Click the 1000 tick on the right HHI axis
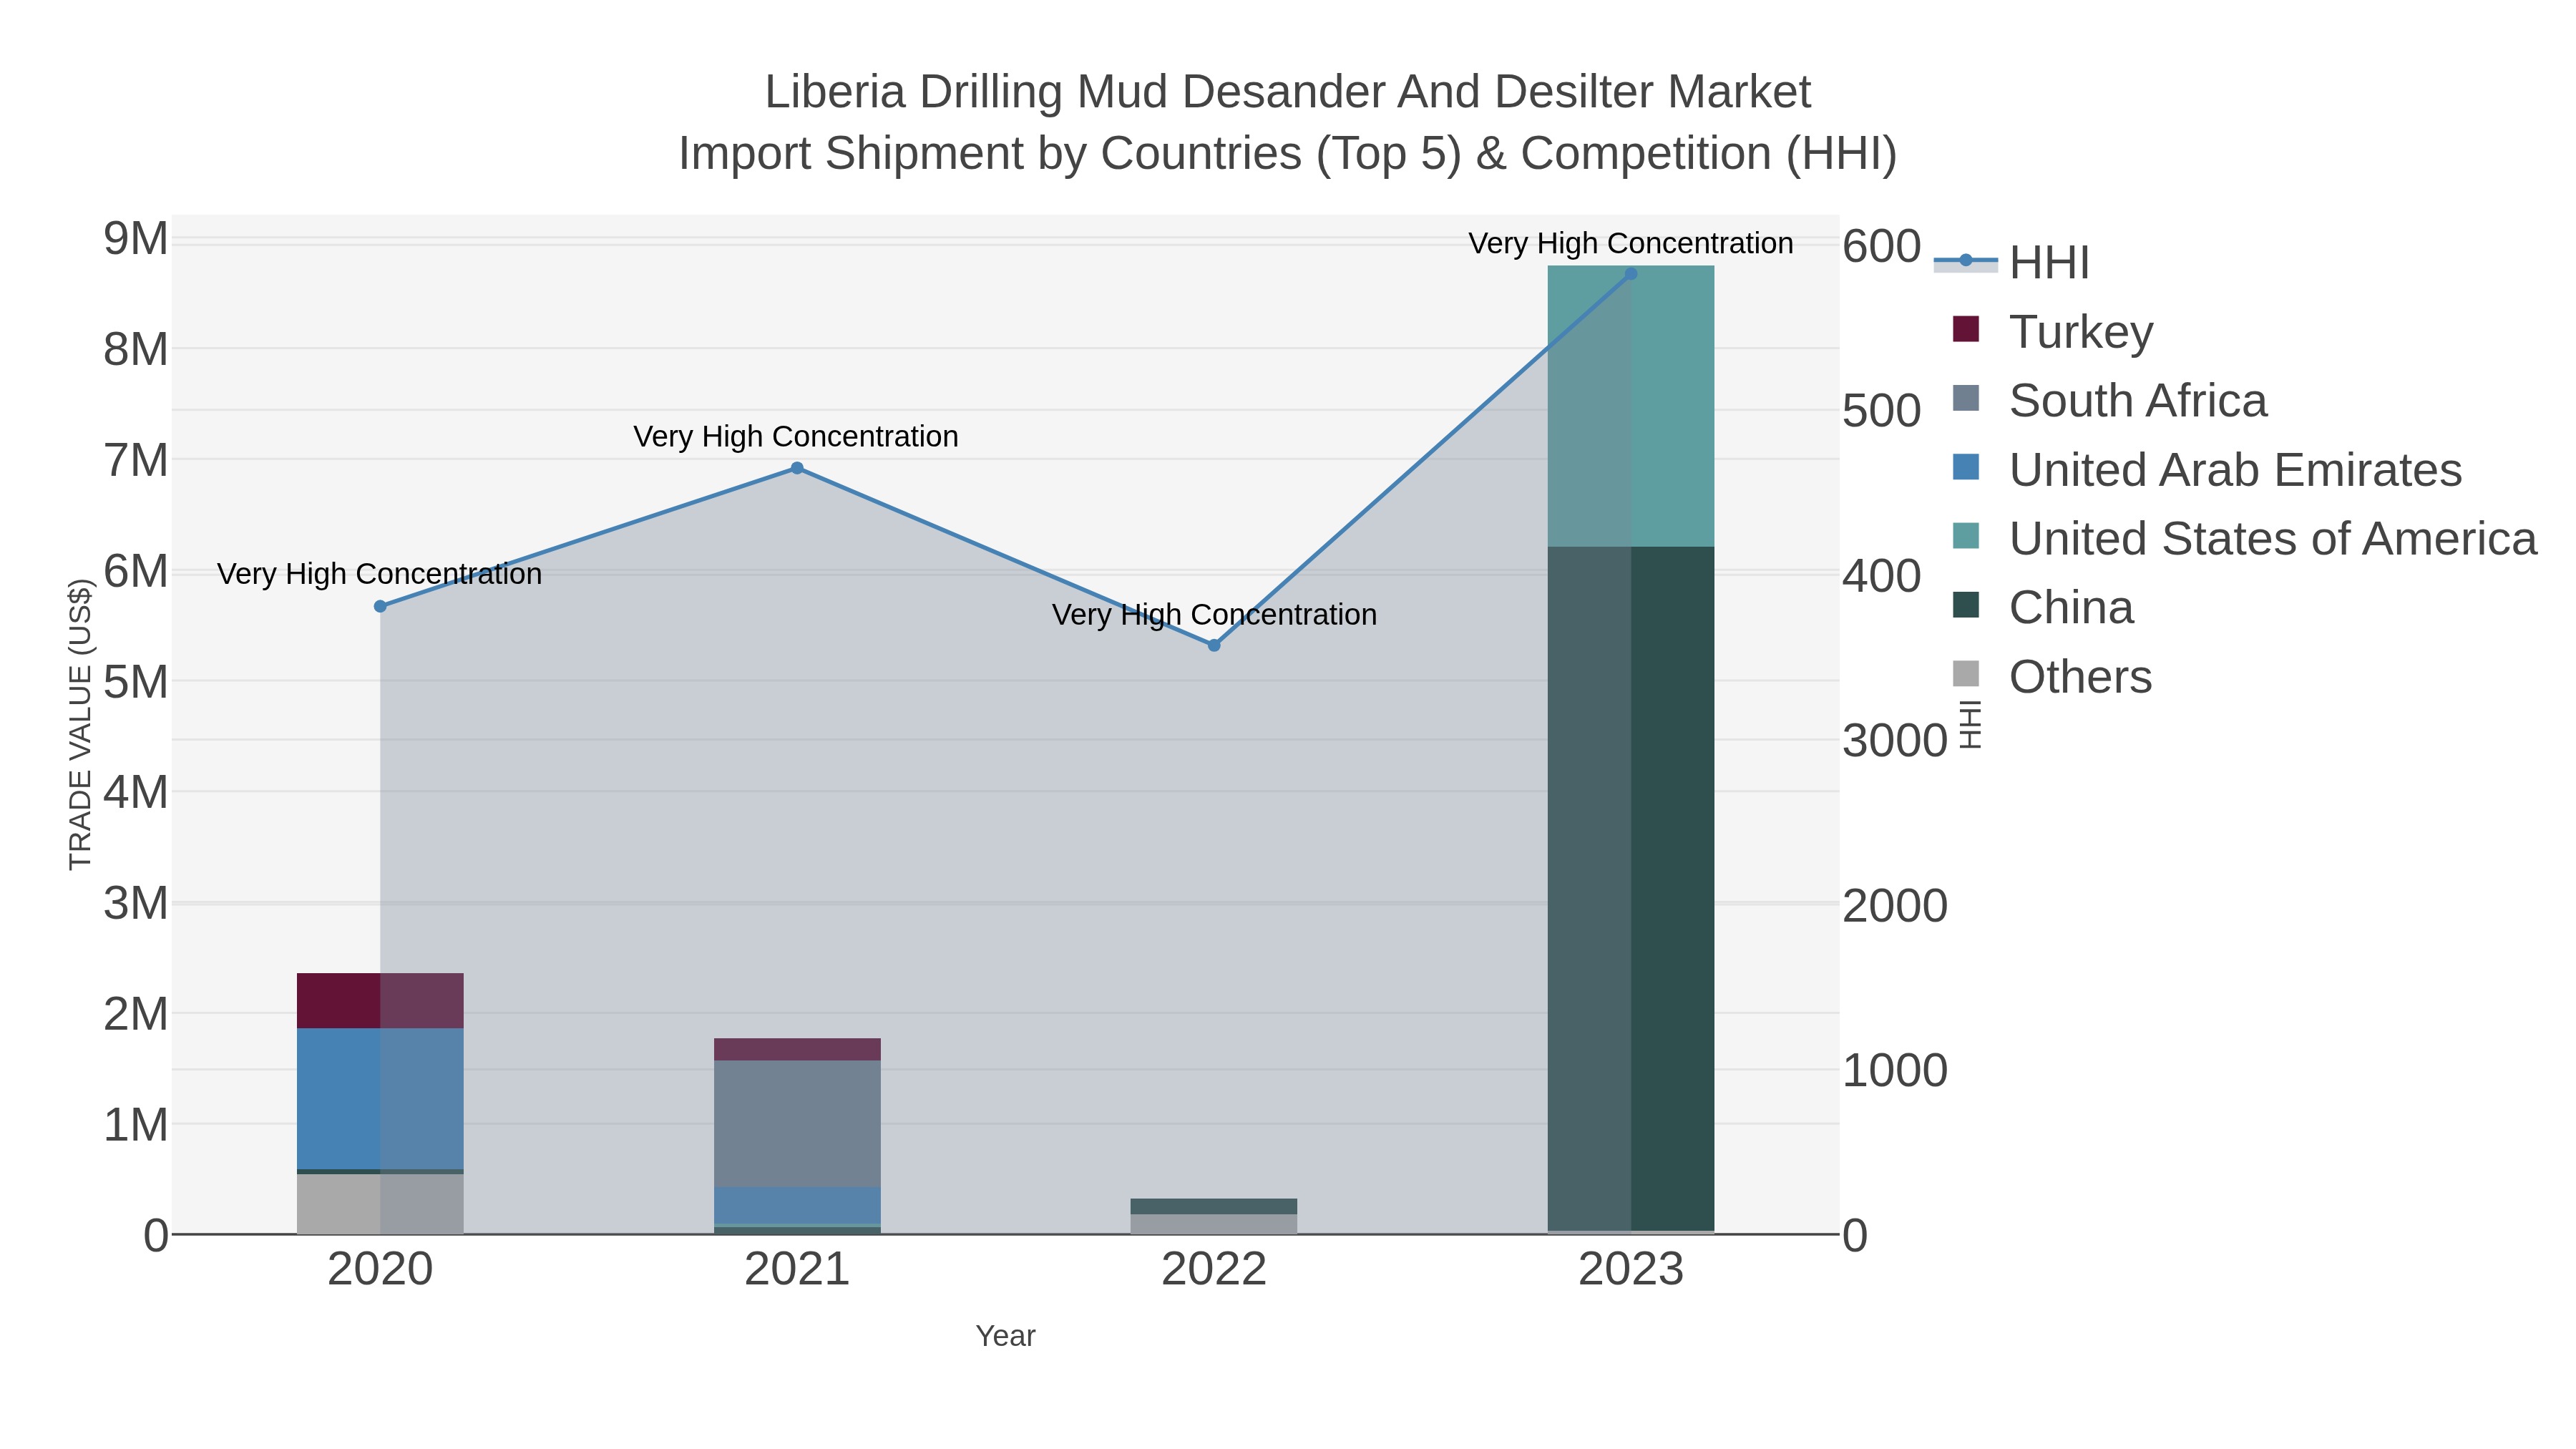Screen dimensions: 2576x1449 [x=1895, y=1070]
